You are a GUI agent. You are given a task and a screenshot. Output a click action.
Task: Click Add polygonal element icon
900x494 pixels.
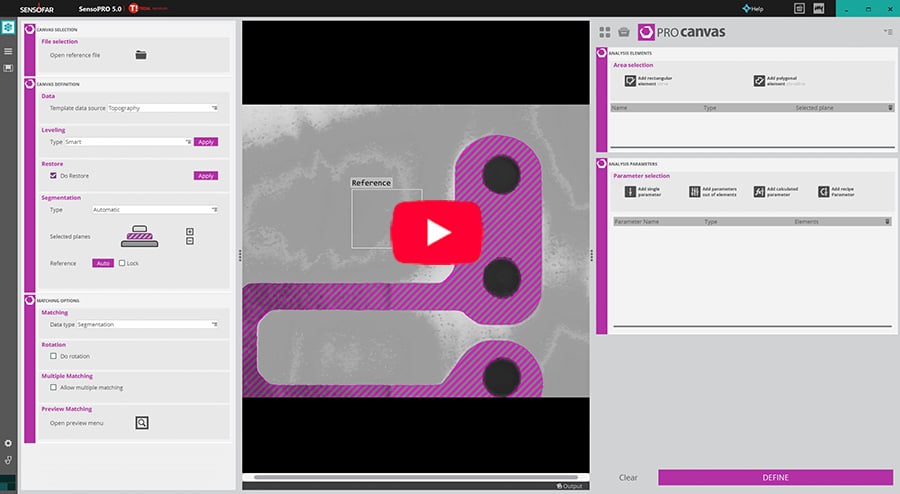pos(759,81)
